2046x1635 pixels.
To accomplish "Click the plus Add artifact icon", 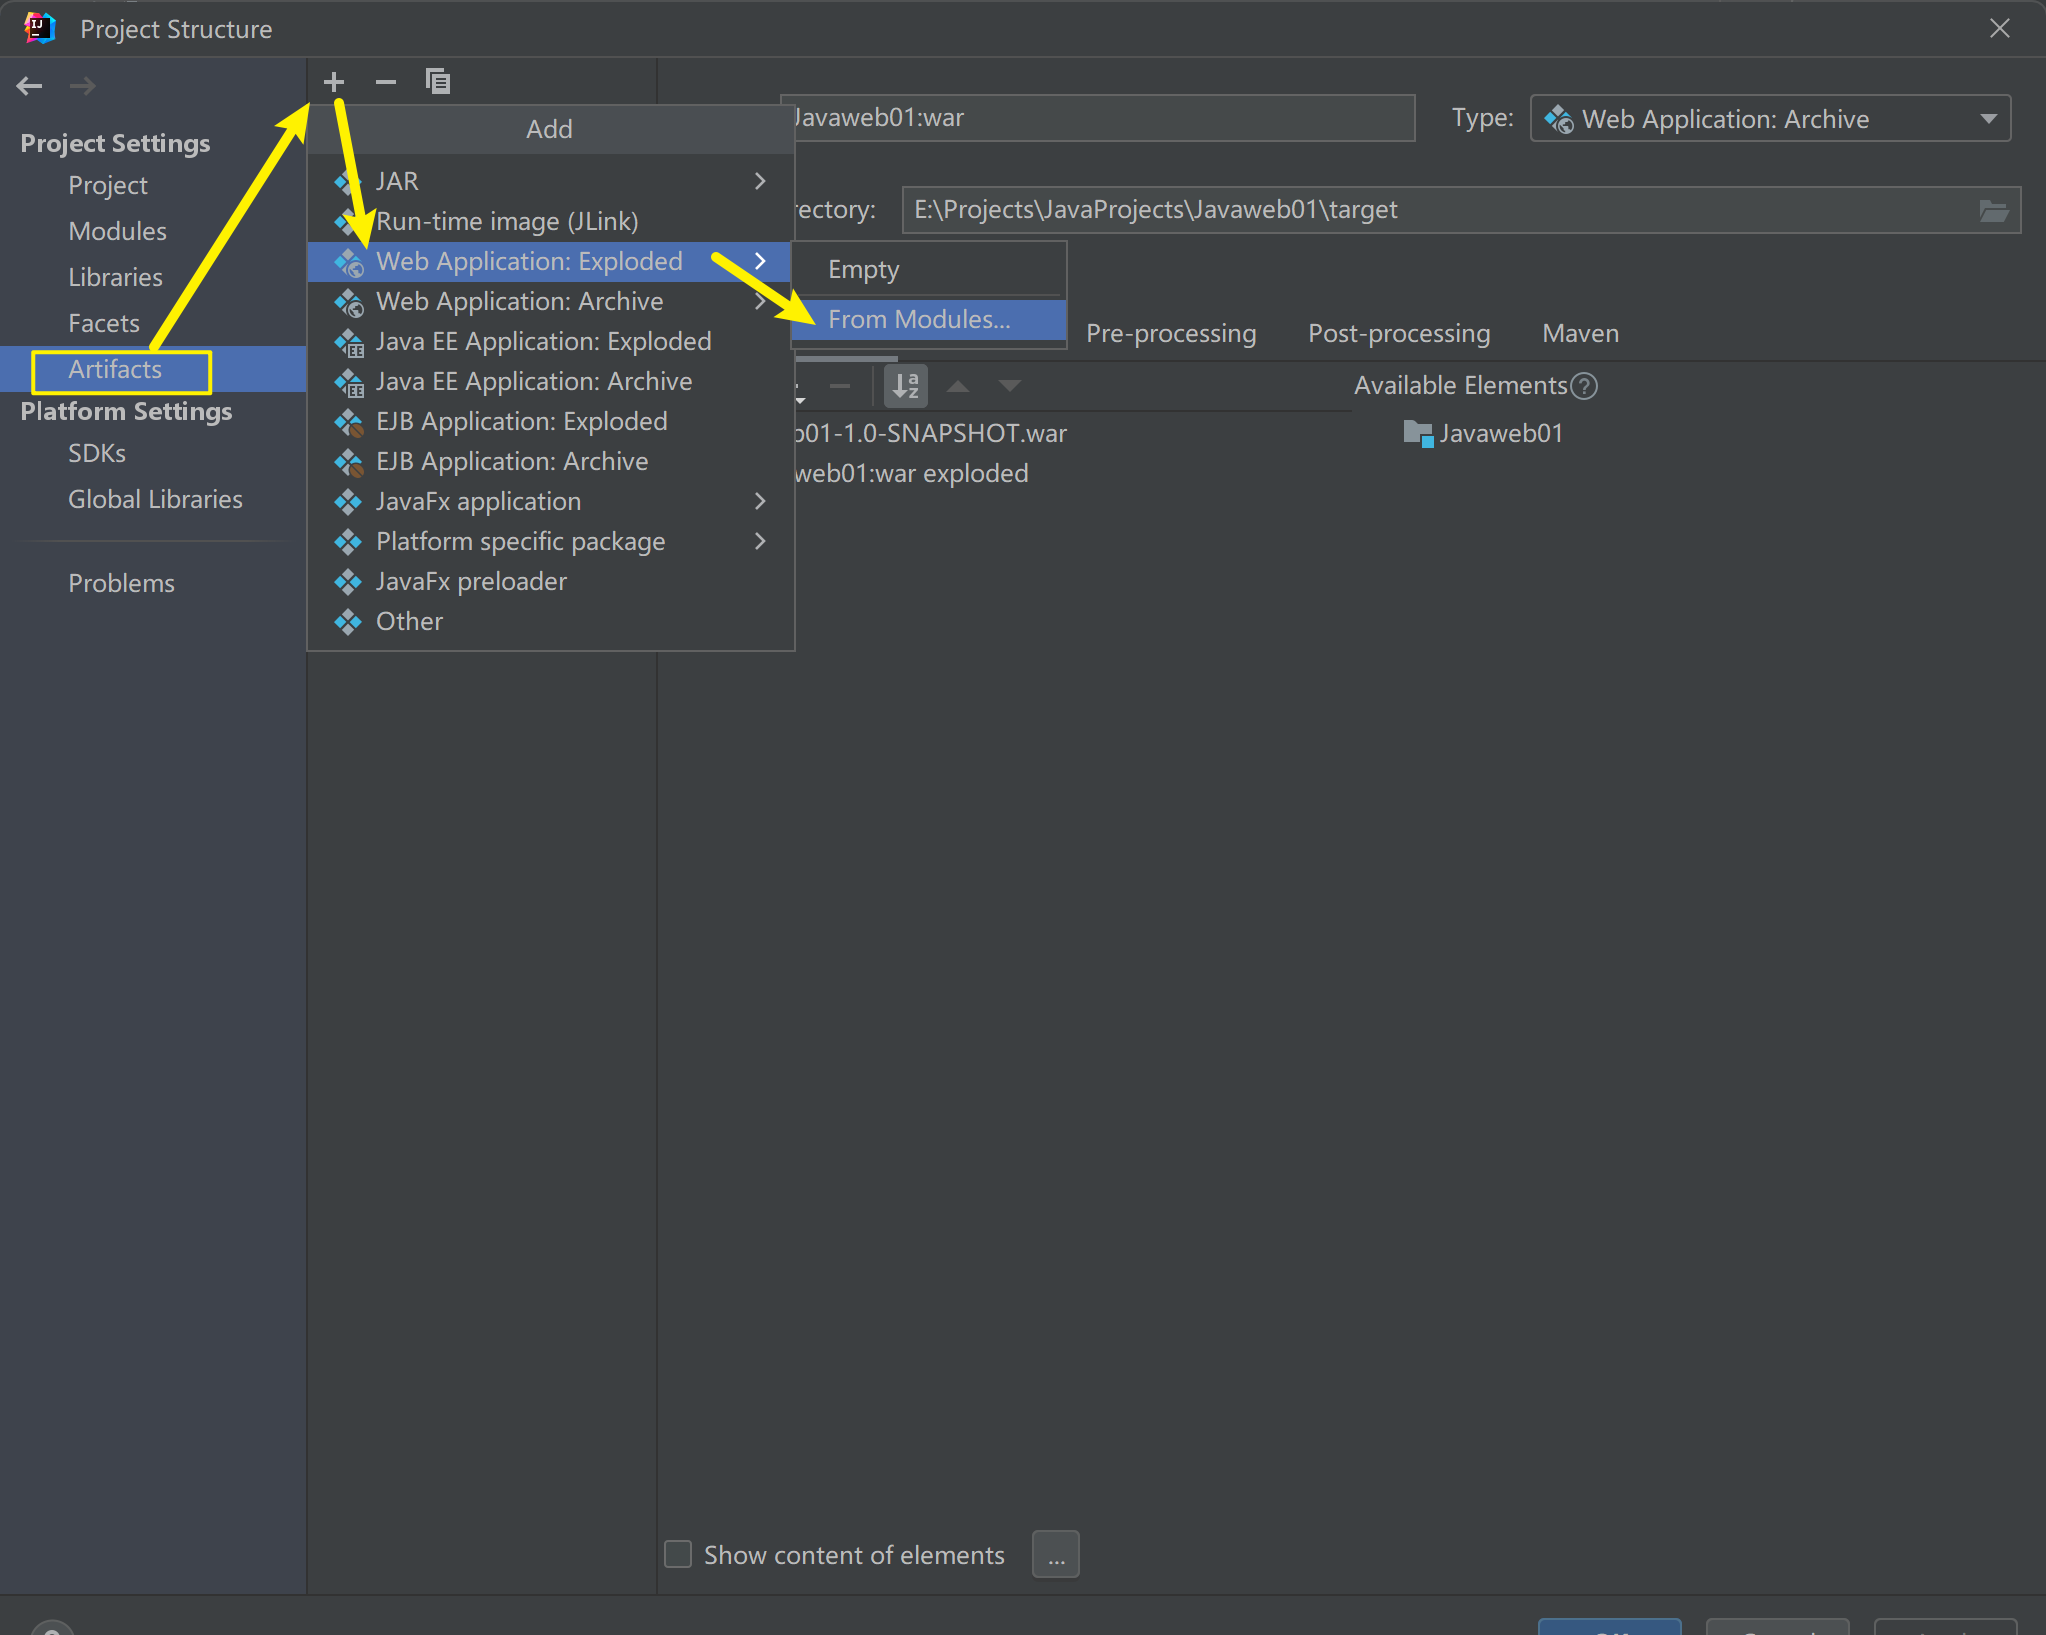I will [x=334, y=82].
